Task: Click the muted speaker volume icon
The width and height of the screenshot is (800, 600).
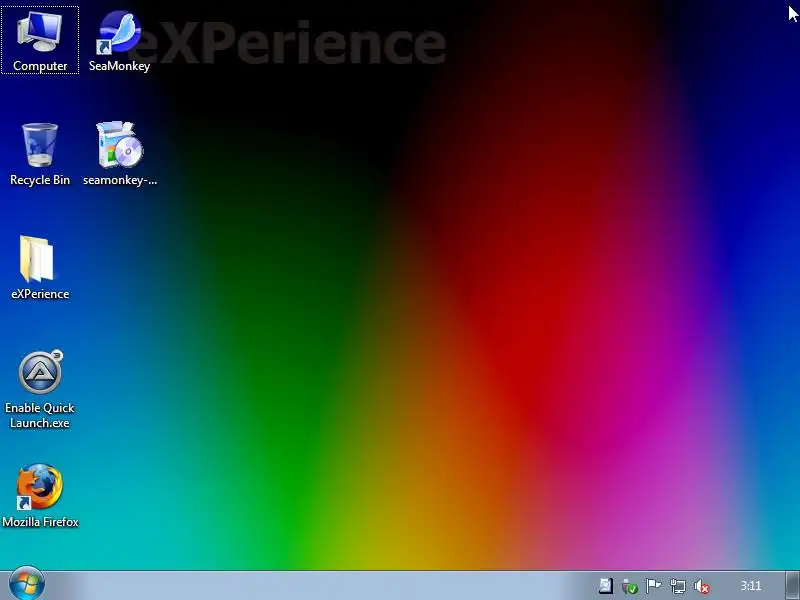Action: pos(702,586)
